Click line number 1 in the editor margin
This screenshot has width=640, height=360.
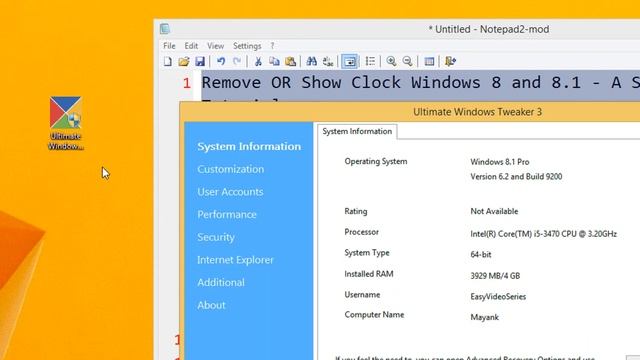point(187,83)
